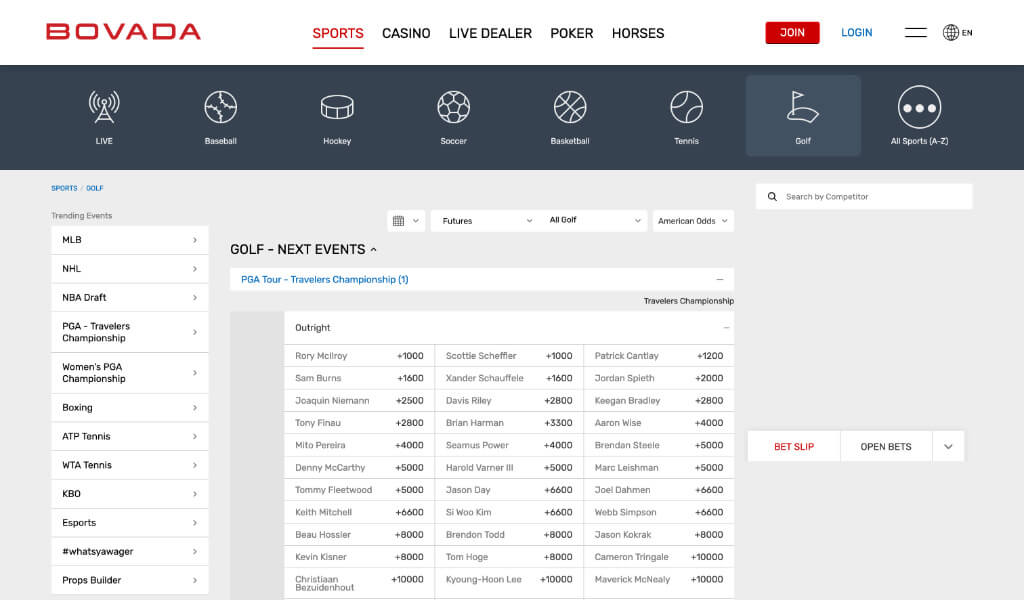Select the Golf flag icon

click(803, 107)
